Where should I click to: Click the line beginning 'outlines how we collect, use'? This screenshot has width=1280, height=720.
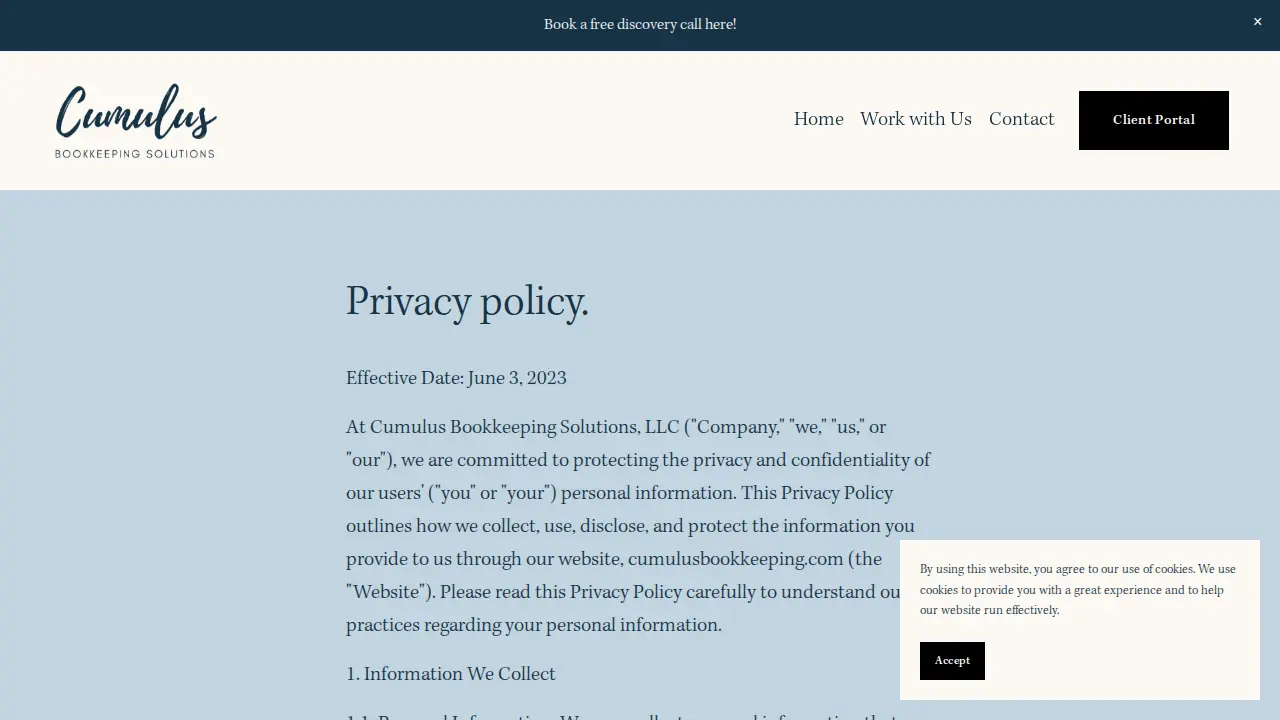pos(630,526)
